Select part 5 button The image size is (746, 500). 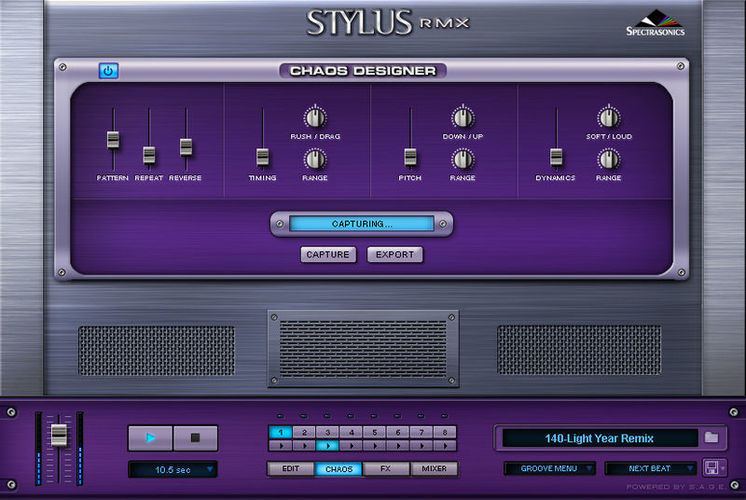click(375, 432)
